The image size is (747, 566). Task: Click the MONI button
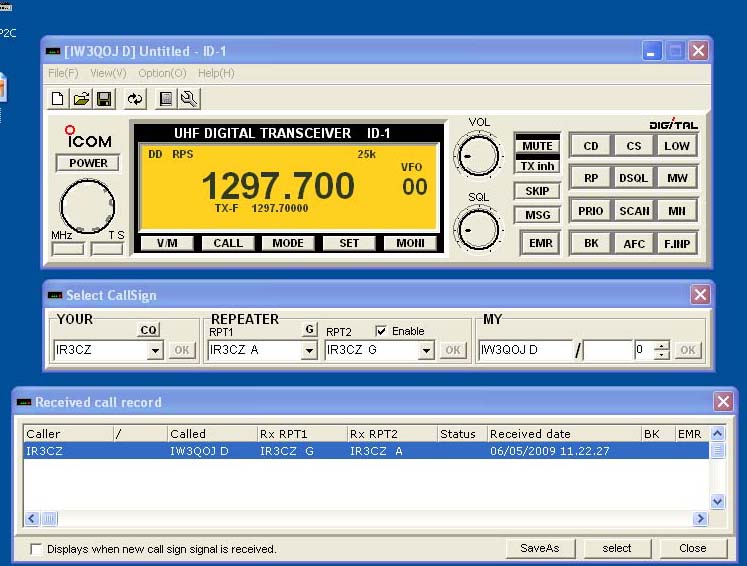tap(410, 243)
